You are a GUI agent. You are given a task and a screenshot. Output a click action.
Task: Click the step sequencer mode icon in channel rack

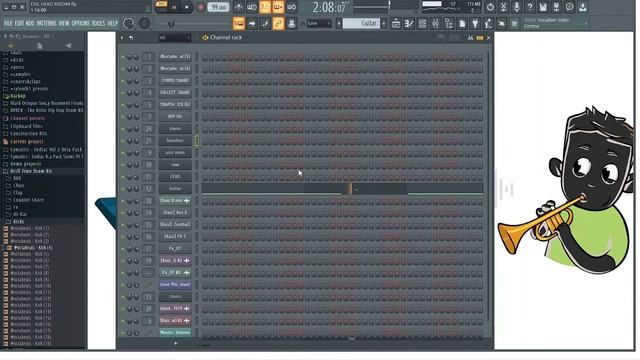coord(480,38)
